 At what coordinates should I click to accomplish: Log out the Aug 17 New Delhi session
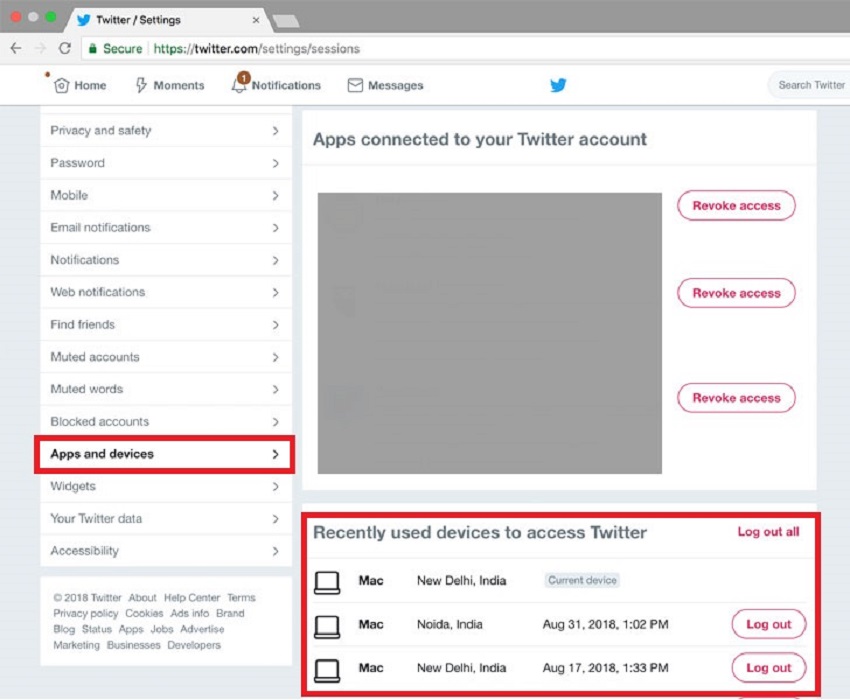tap(768, 668)
